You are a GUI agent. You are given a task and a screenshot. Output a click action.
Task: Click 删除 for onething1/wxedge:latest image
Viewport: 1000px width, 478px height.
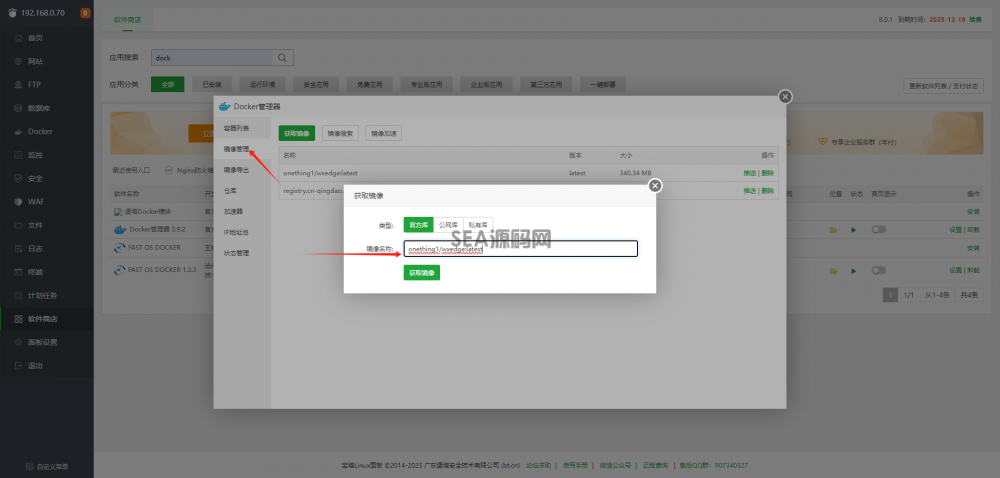(767, 173)
